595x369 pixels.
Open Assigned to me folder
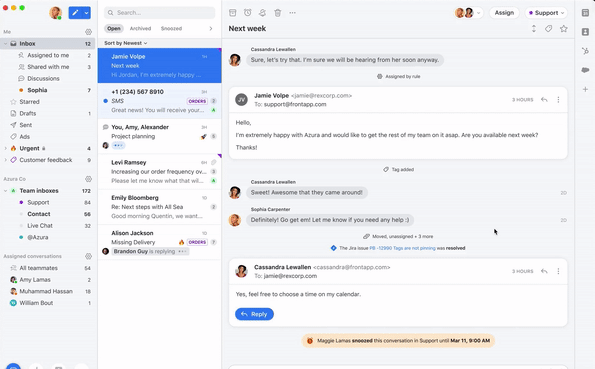48,55
